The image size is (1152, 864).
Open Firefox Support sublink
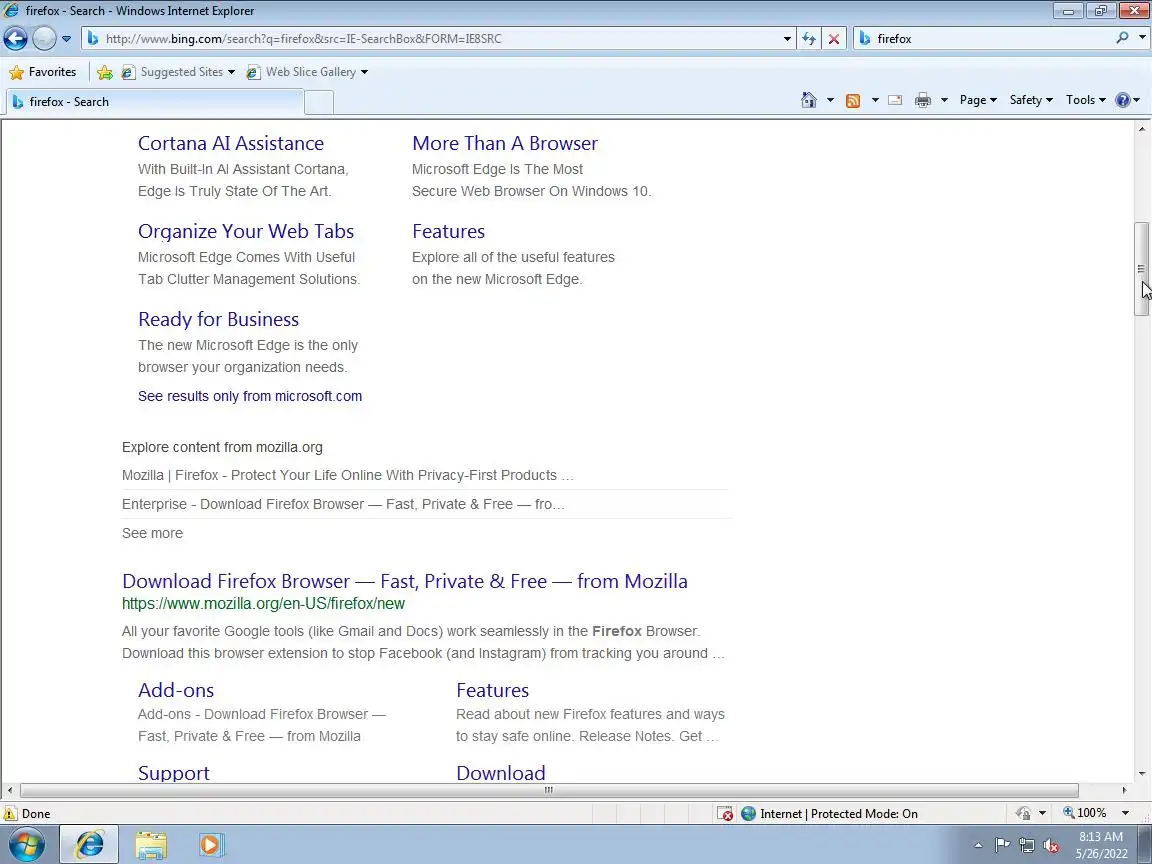pyautogui.click(x=173, y=773)
